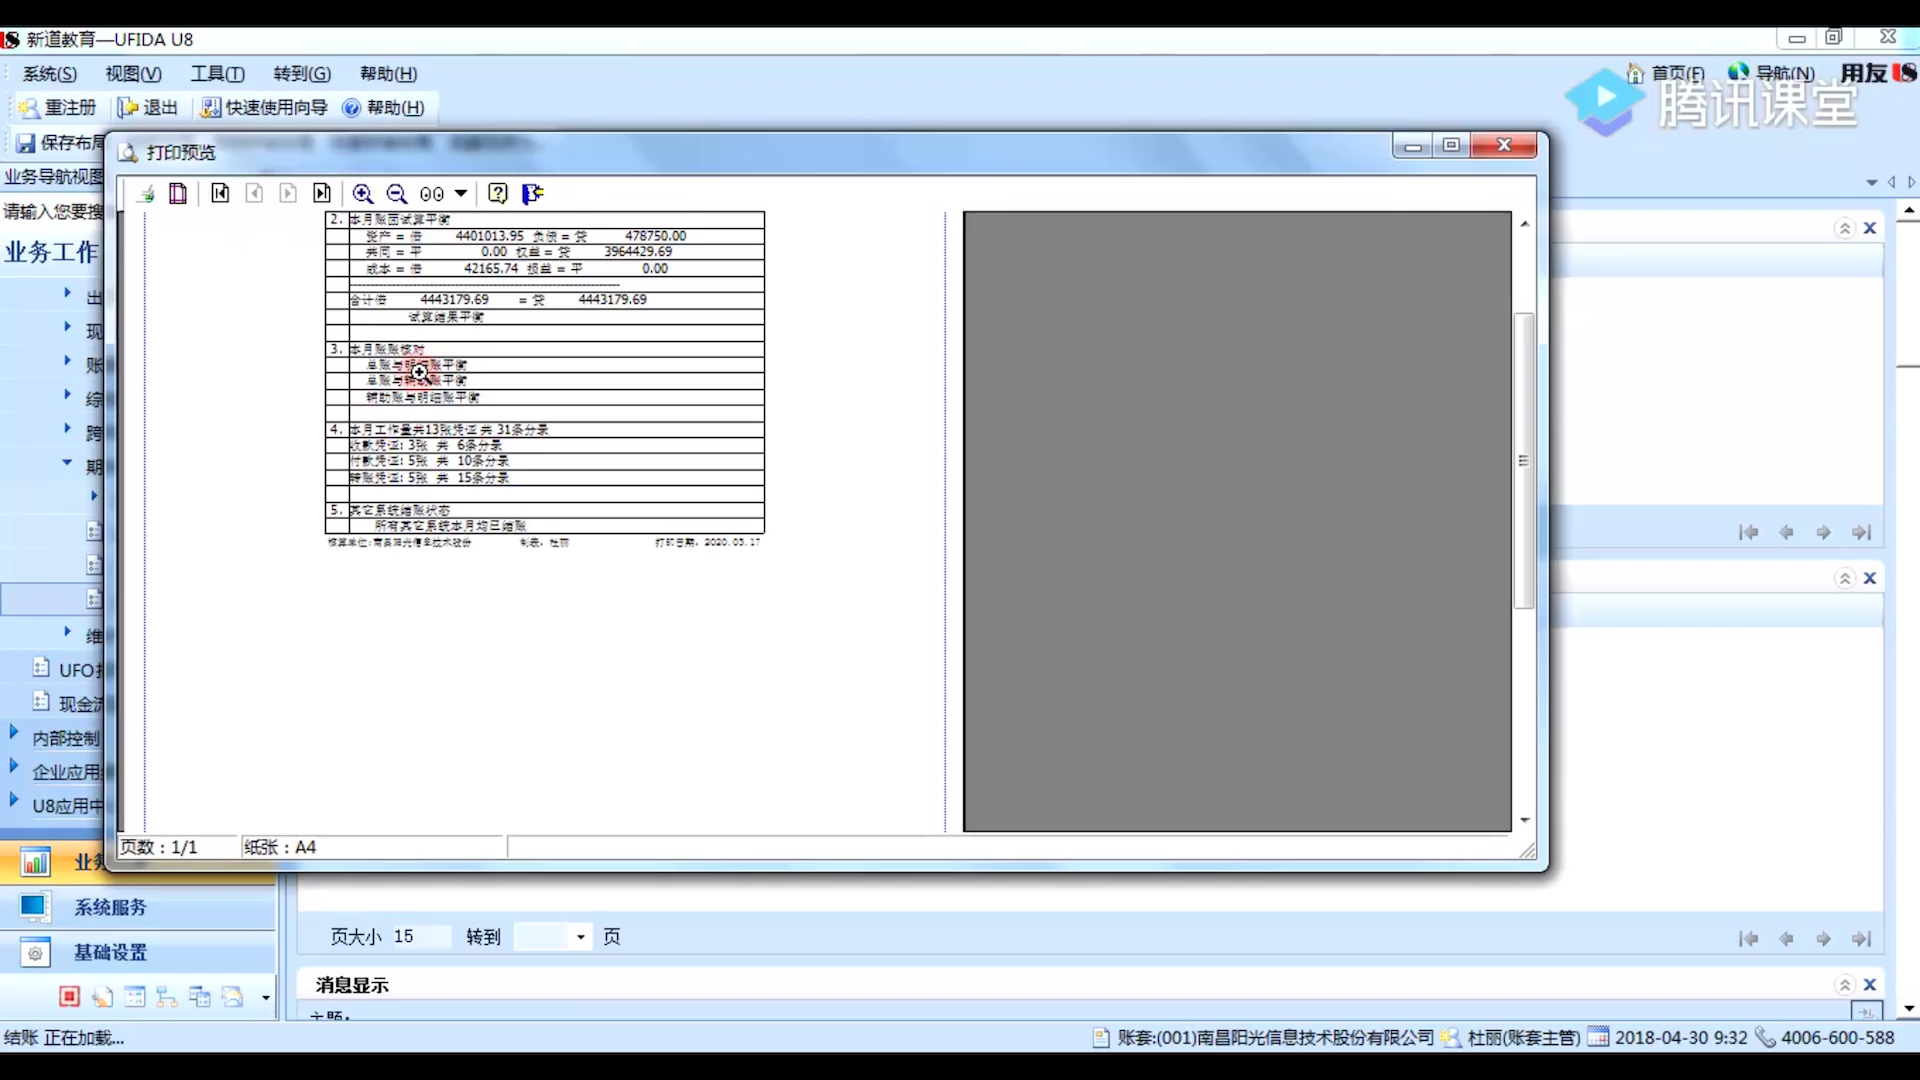
Task: Select the 现金 tree item under UFO
Action: coord(68,703)
